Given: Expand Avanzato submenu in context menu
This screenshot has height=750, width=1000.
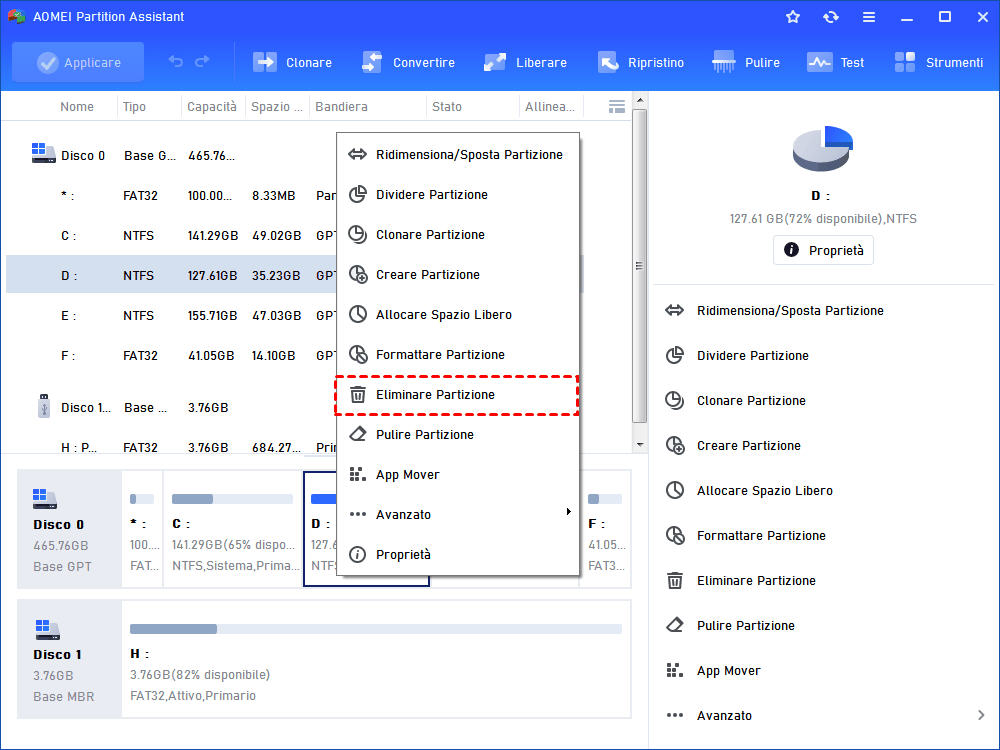Looking at the screenshot, I should pyautogui.click(x=458, y=515).
